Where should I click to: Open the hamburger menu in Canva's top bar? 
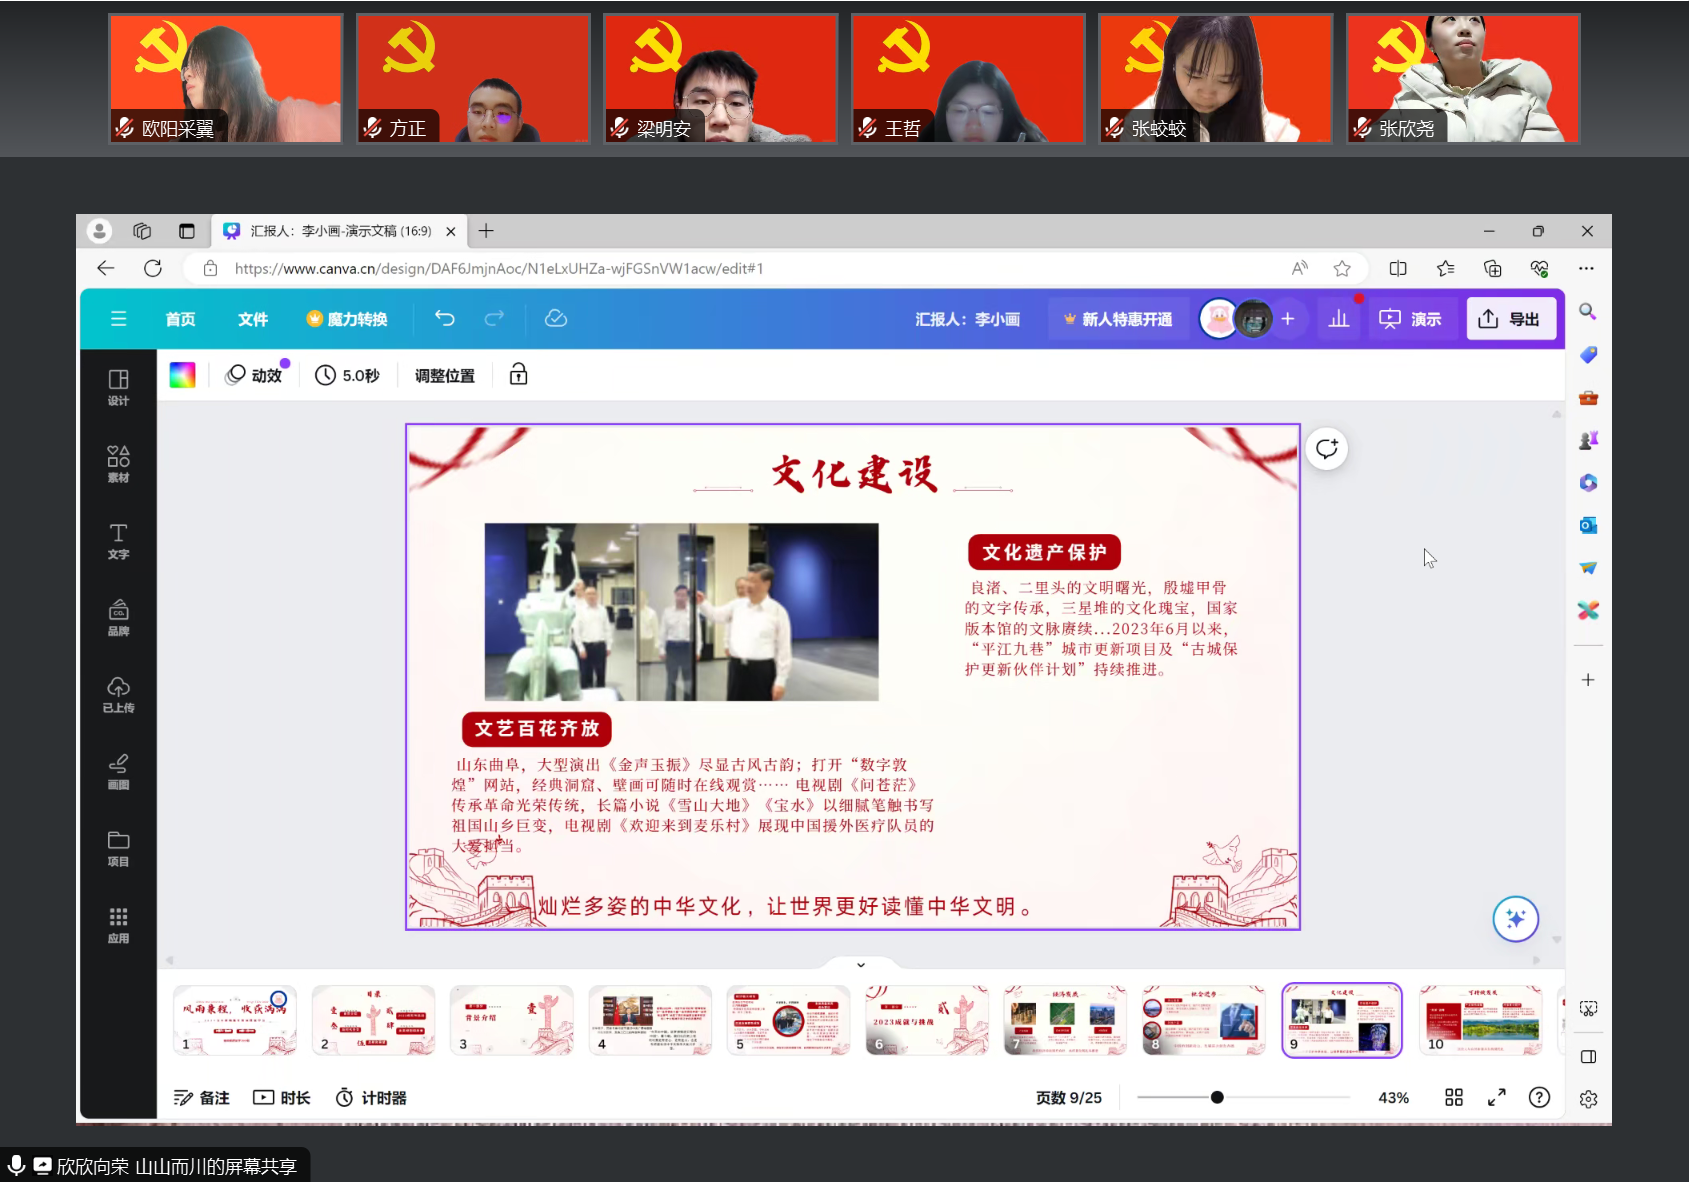(118, 318)
